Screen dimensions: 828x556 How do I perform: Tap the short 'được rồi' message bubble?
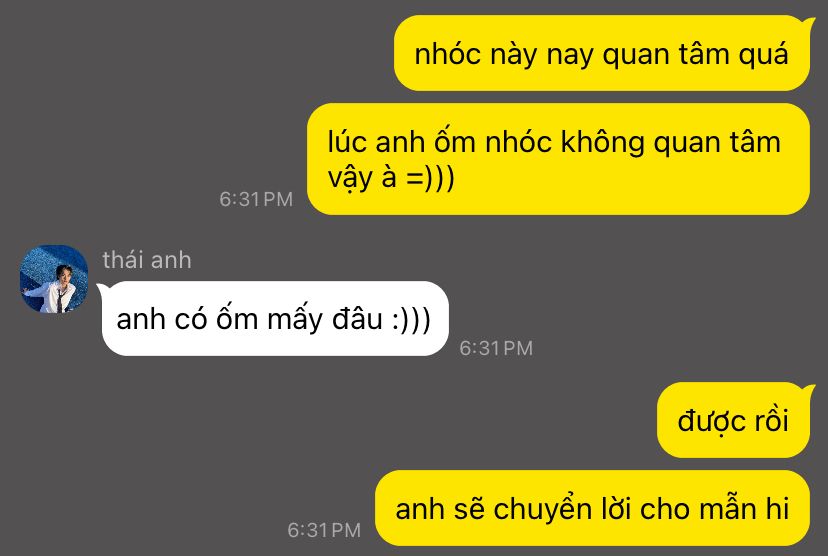pos(733,420)
